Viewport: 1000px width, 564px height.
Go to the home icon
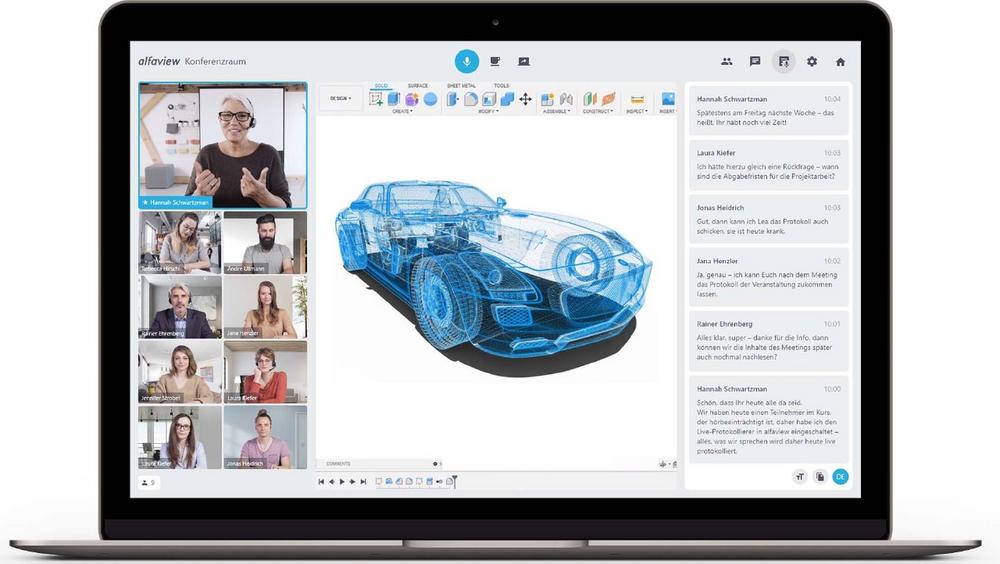click(840, 61)
